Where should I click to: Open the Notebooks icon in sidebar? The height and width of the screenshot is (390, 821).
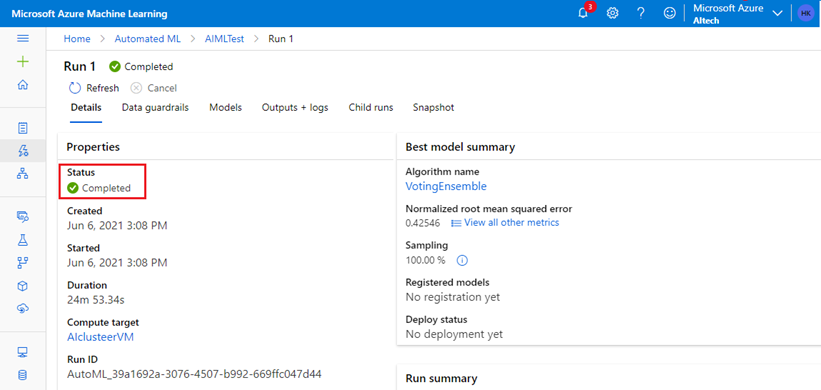pos(23,128)
